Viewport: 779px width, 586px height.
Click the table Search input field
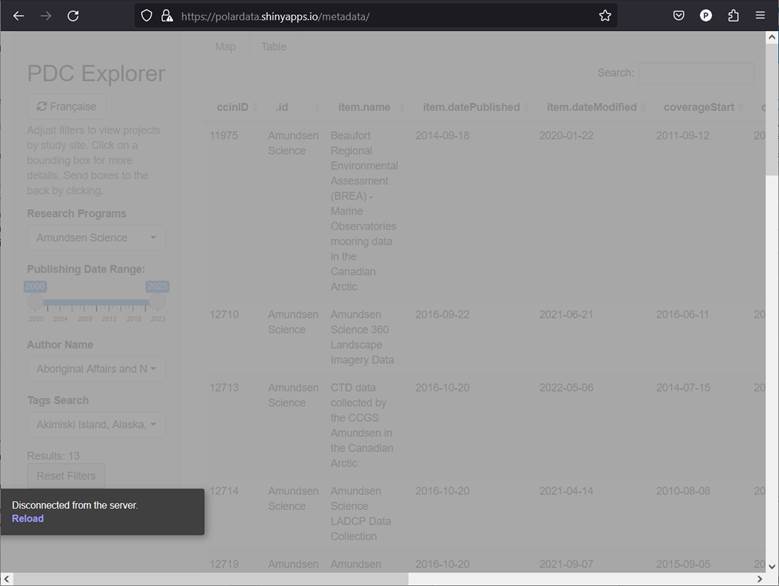point(697,73)
